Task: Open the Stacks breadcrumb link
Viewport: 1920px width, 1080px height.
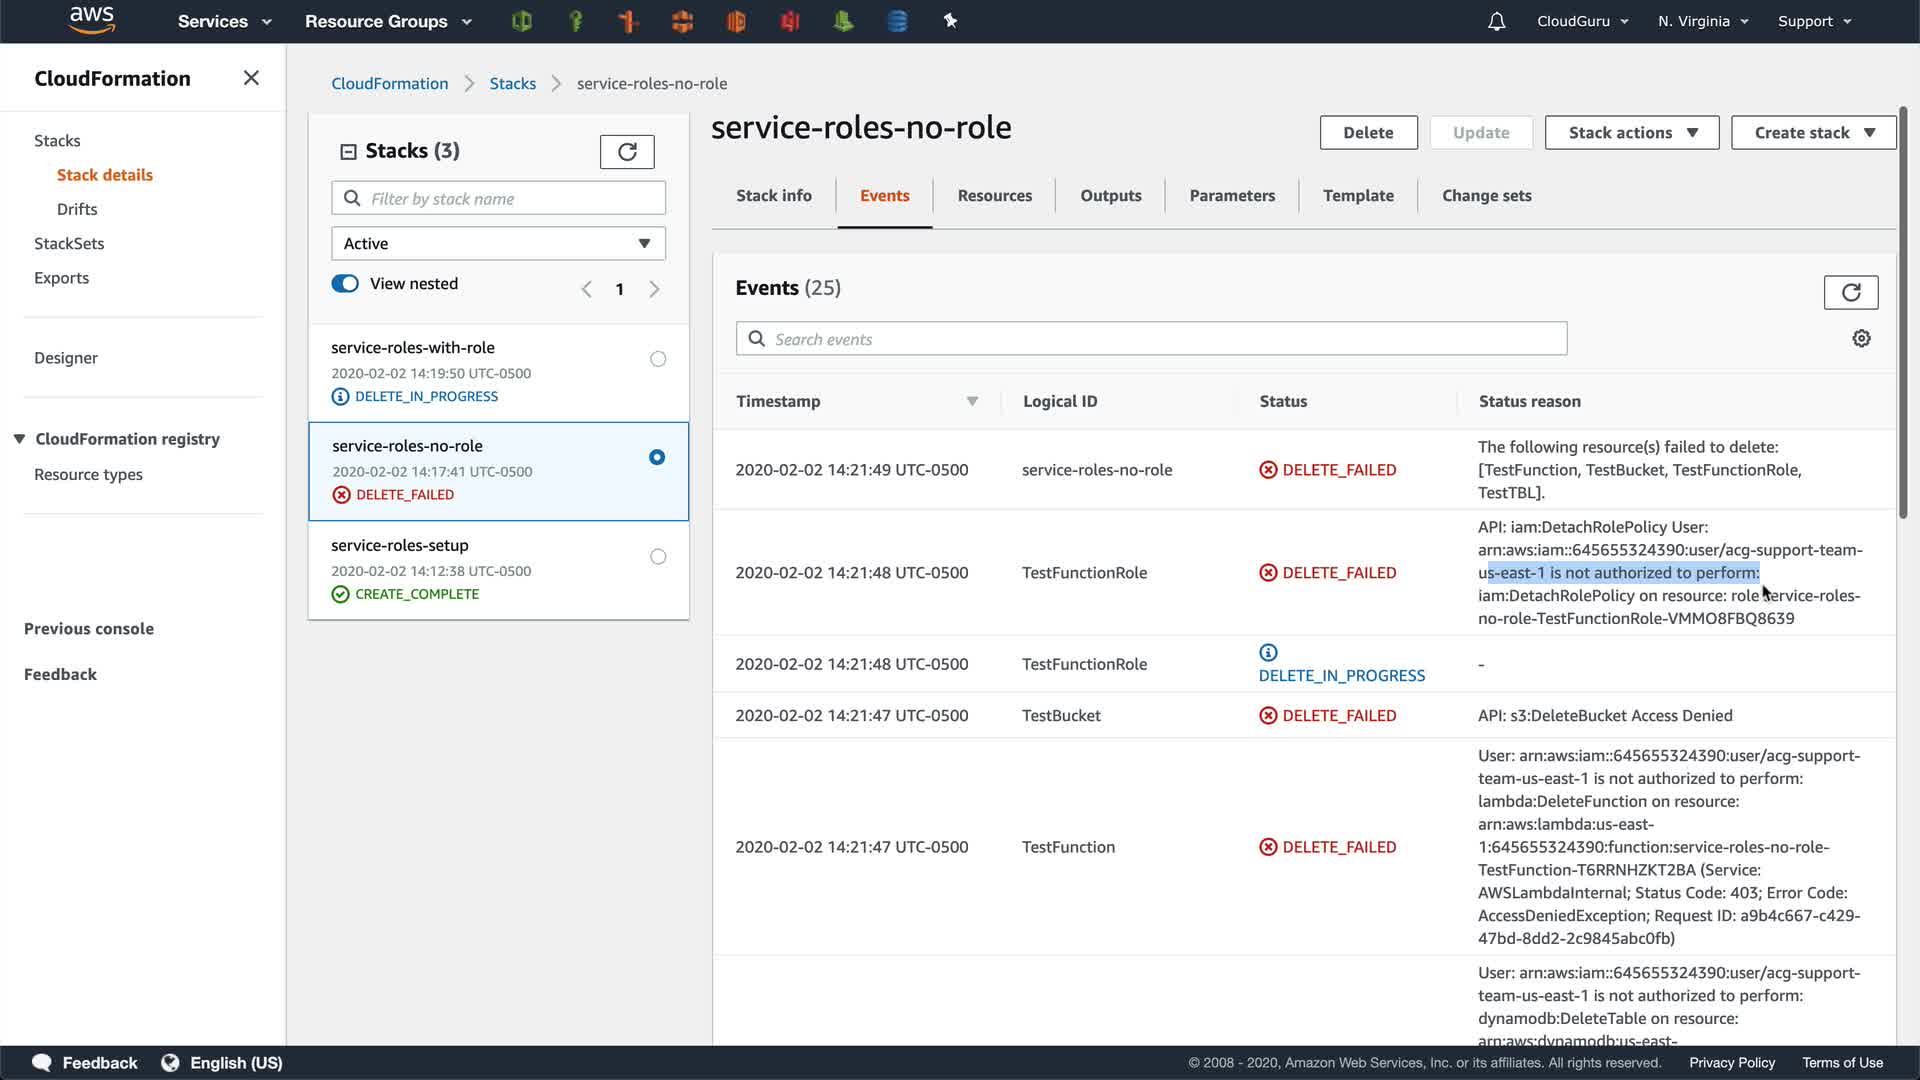Action: pos(512,84)
